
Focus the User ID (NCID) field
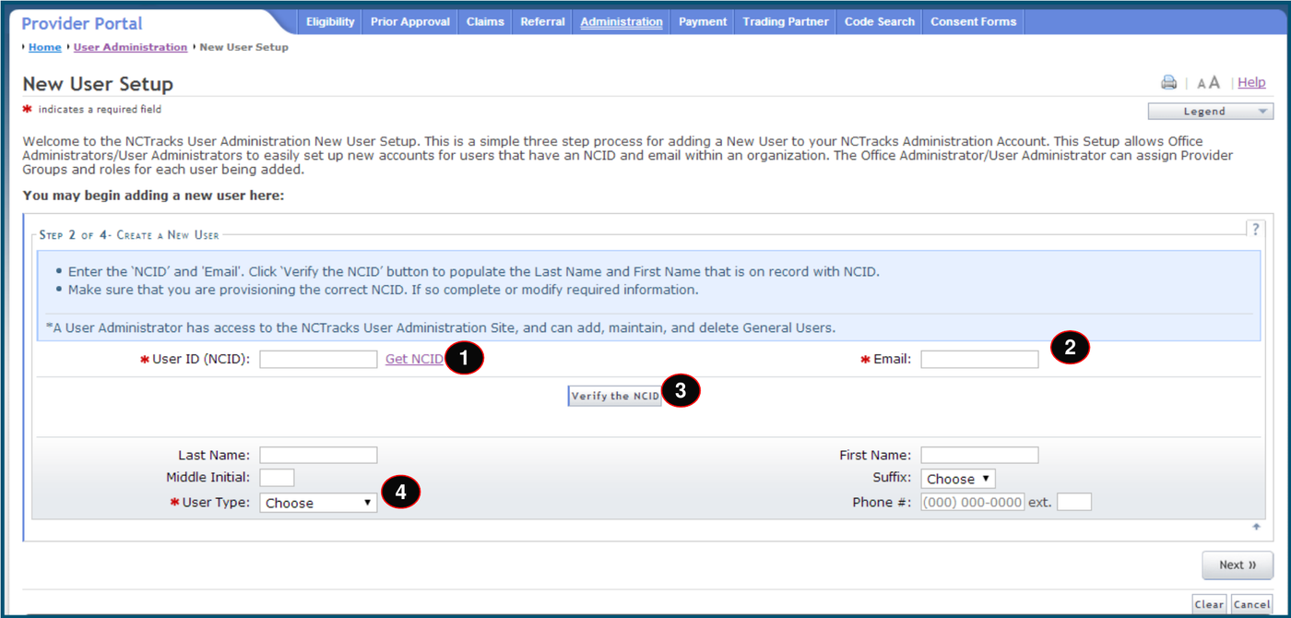point(318,359)
